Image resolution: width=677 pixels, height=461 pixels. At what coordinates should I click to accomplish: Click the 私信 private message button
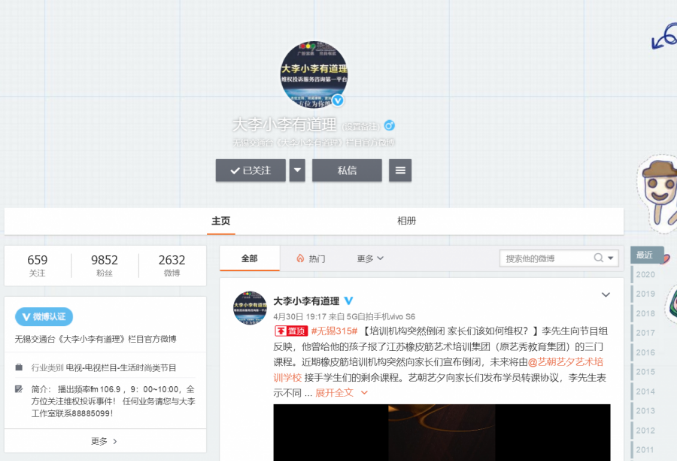347,170
